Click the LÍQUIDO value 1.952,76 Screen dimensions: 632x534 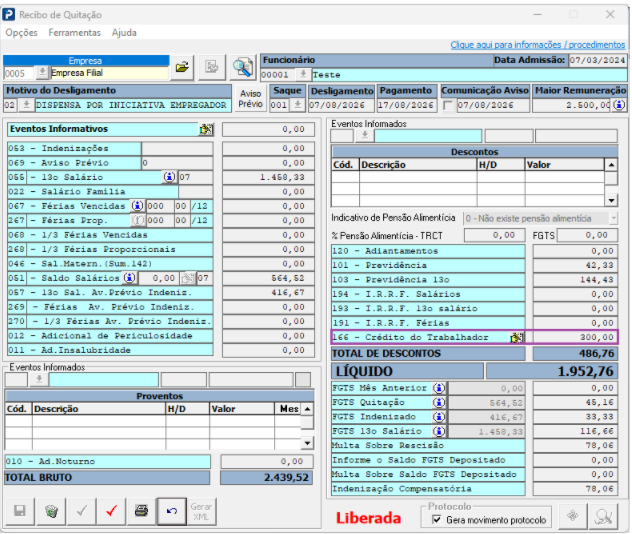pyautogui.click(x=552, y=371)
